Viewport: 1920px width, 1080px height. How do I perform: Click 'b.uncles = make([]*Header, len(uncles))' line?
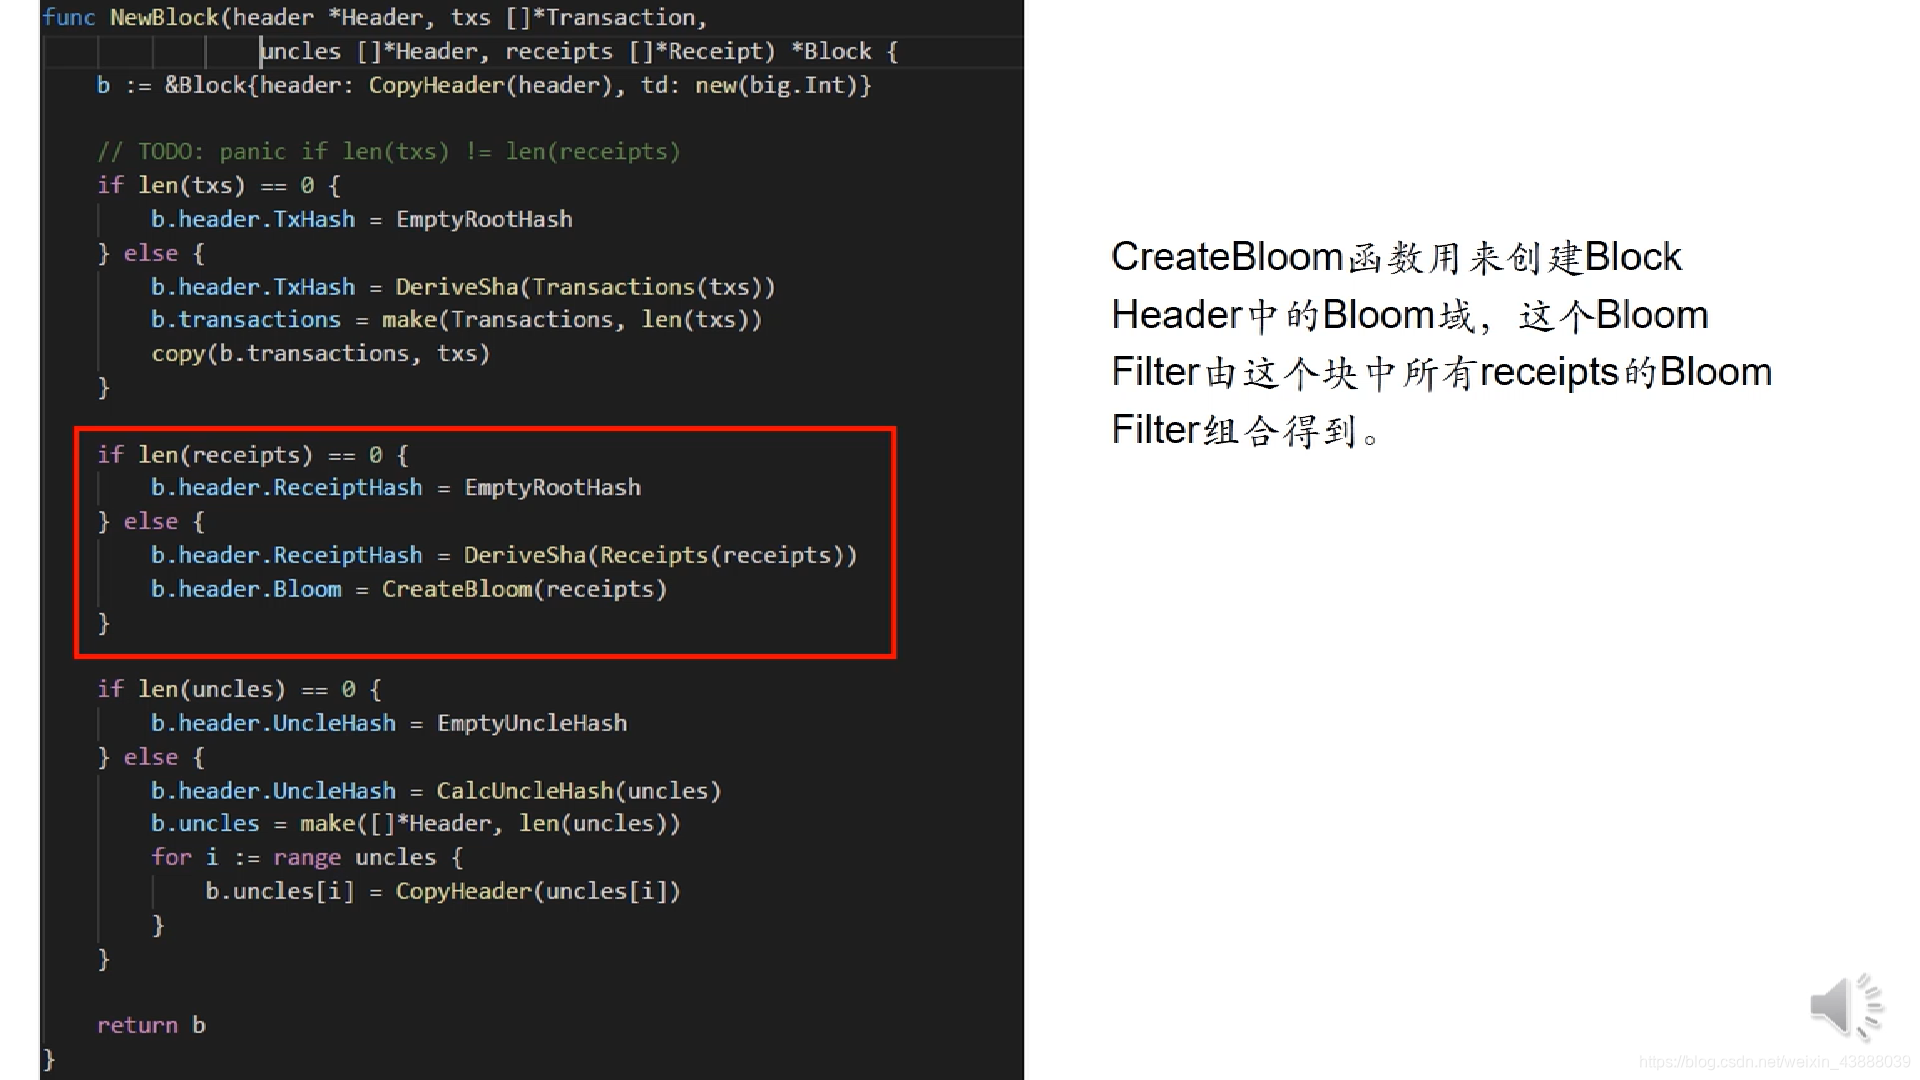pos(416,824)
